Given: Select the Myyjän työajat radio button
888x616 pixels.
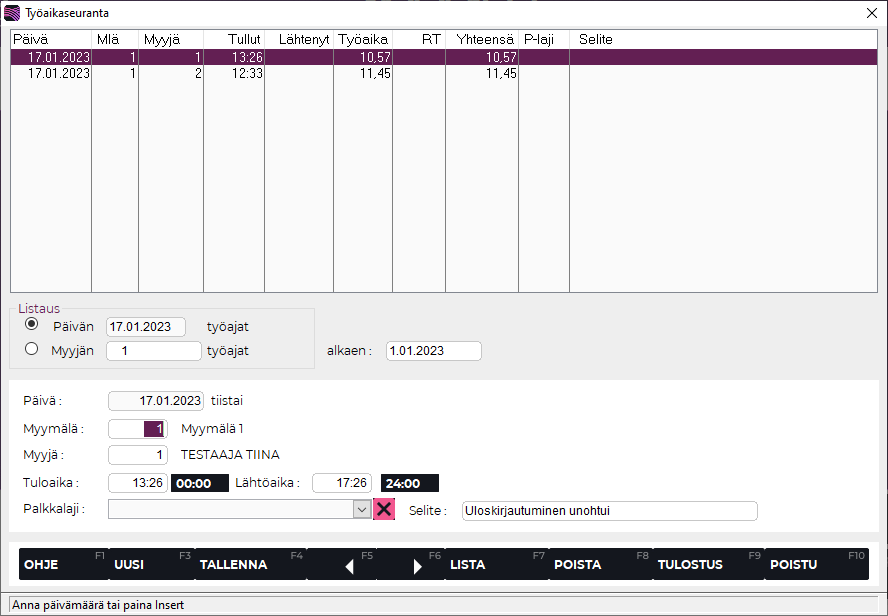Looking at the screenshot, I should (32, 350).
